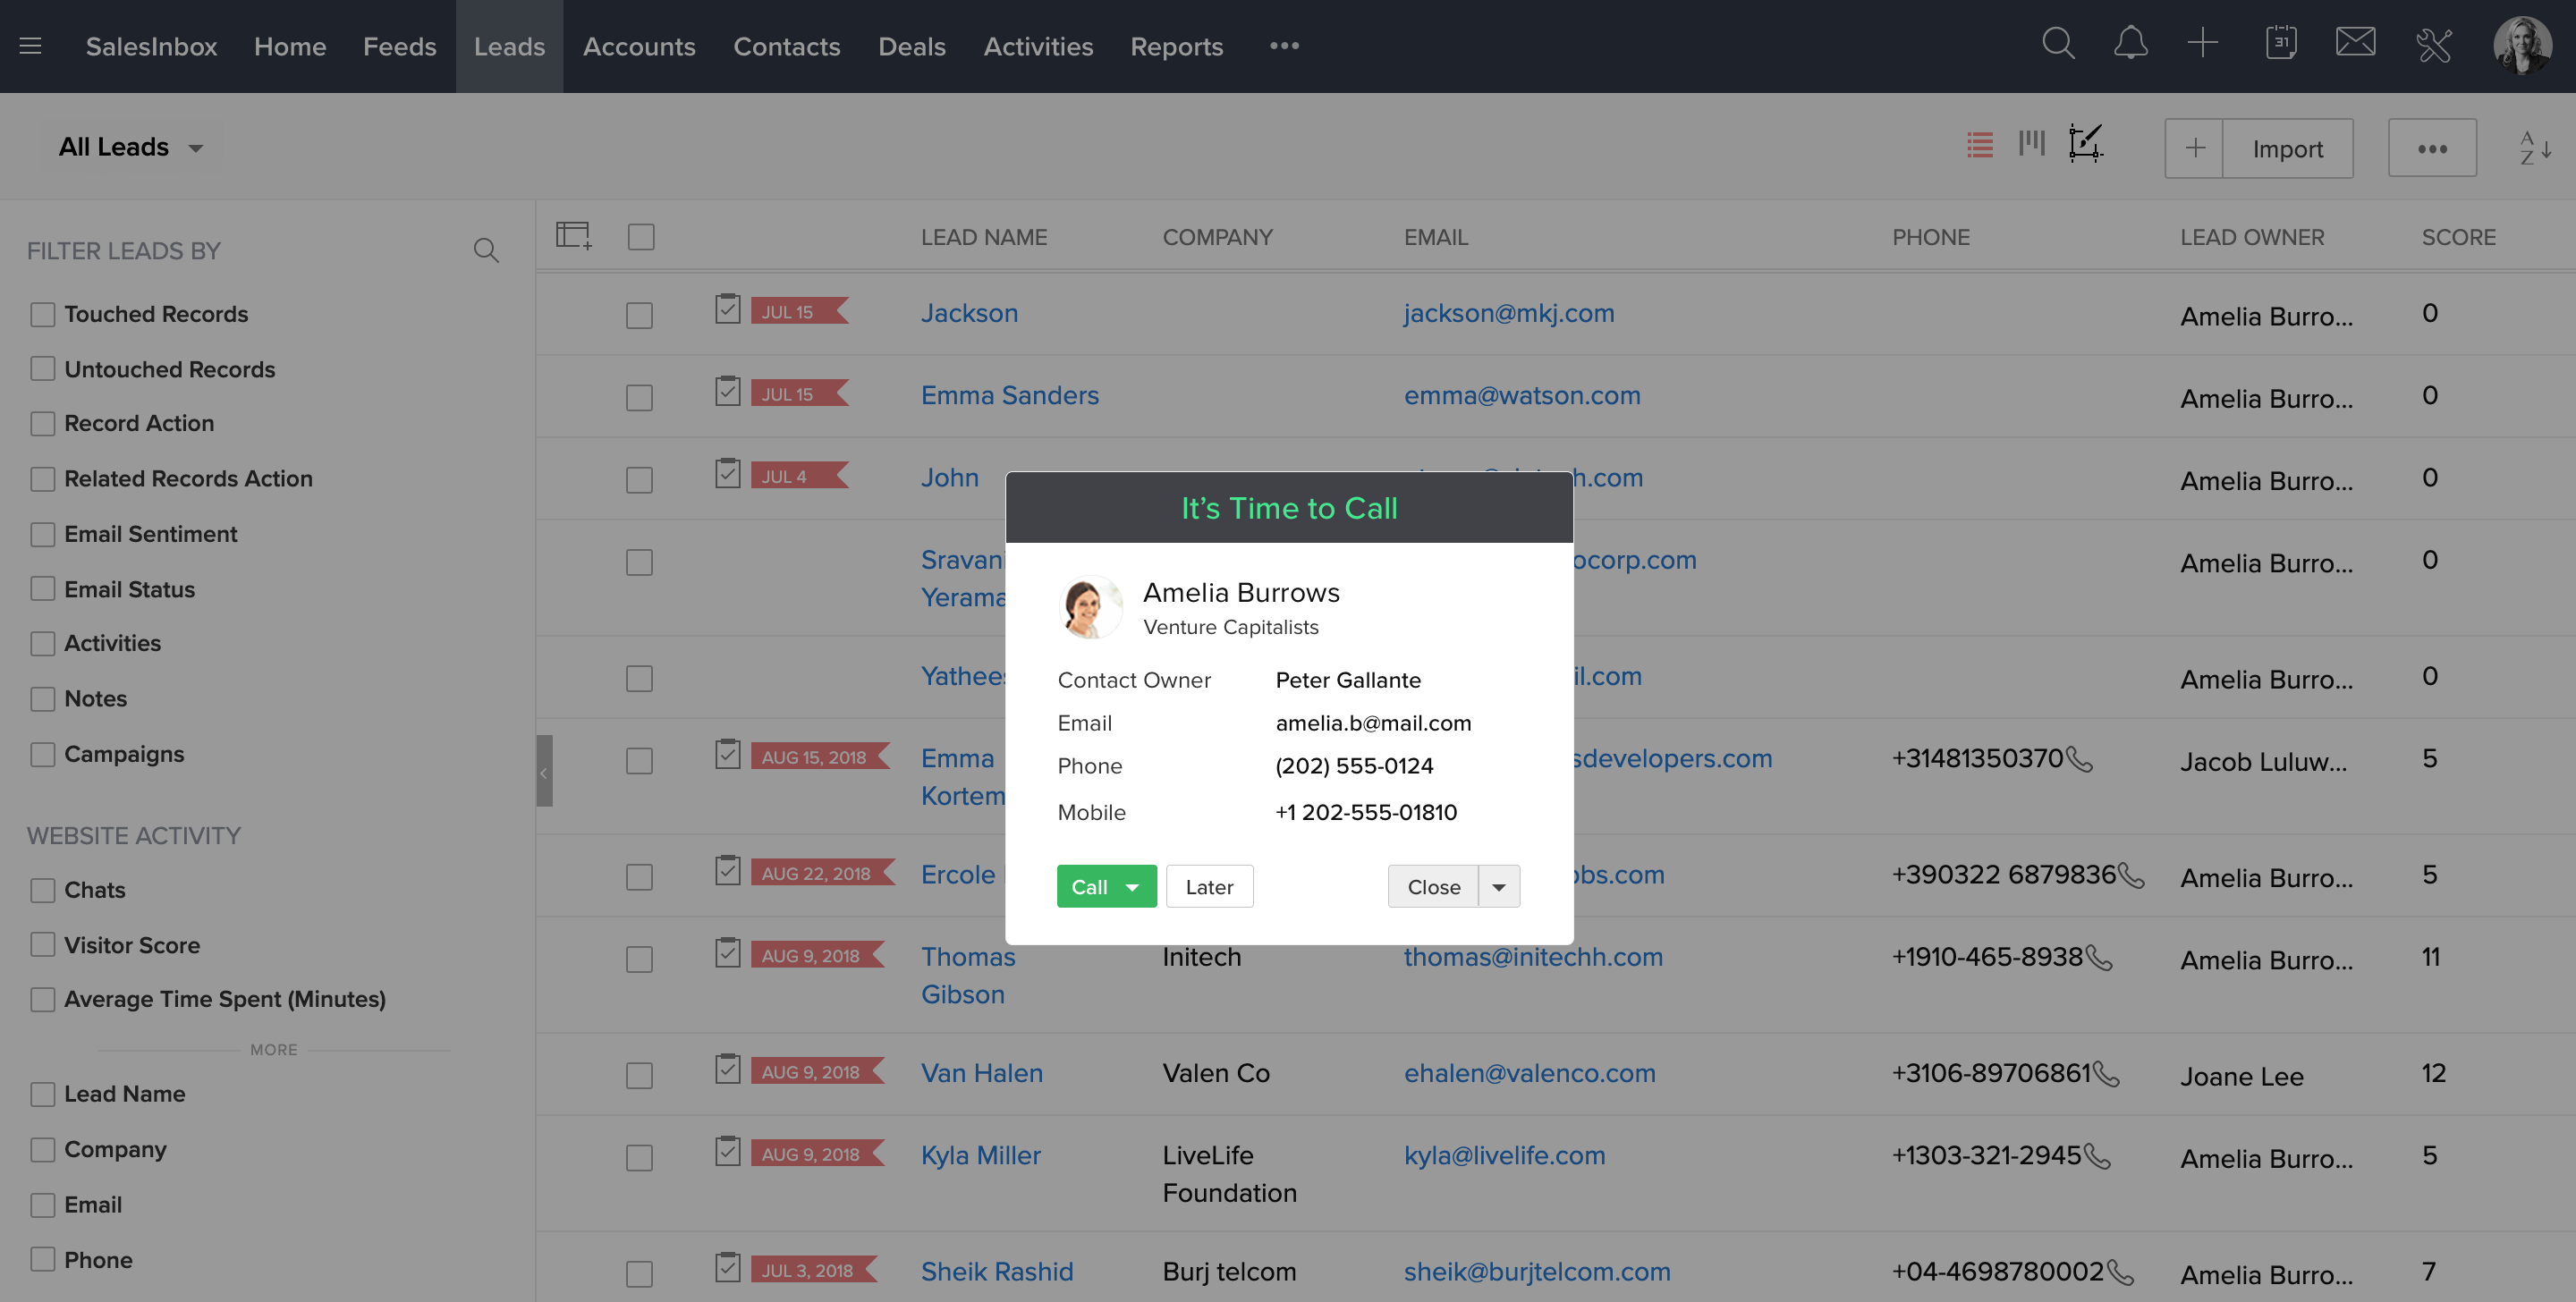Switch to Kanban view icon
The image size is (2576, 1302).
coord(2031,145)
